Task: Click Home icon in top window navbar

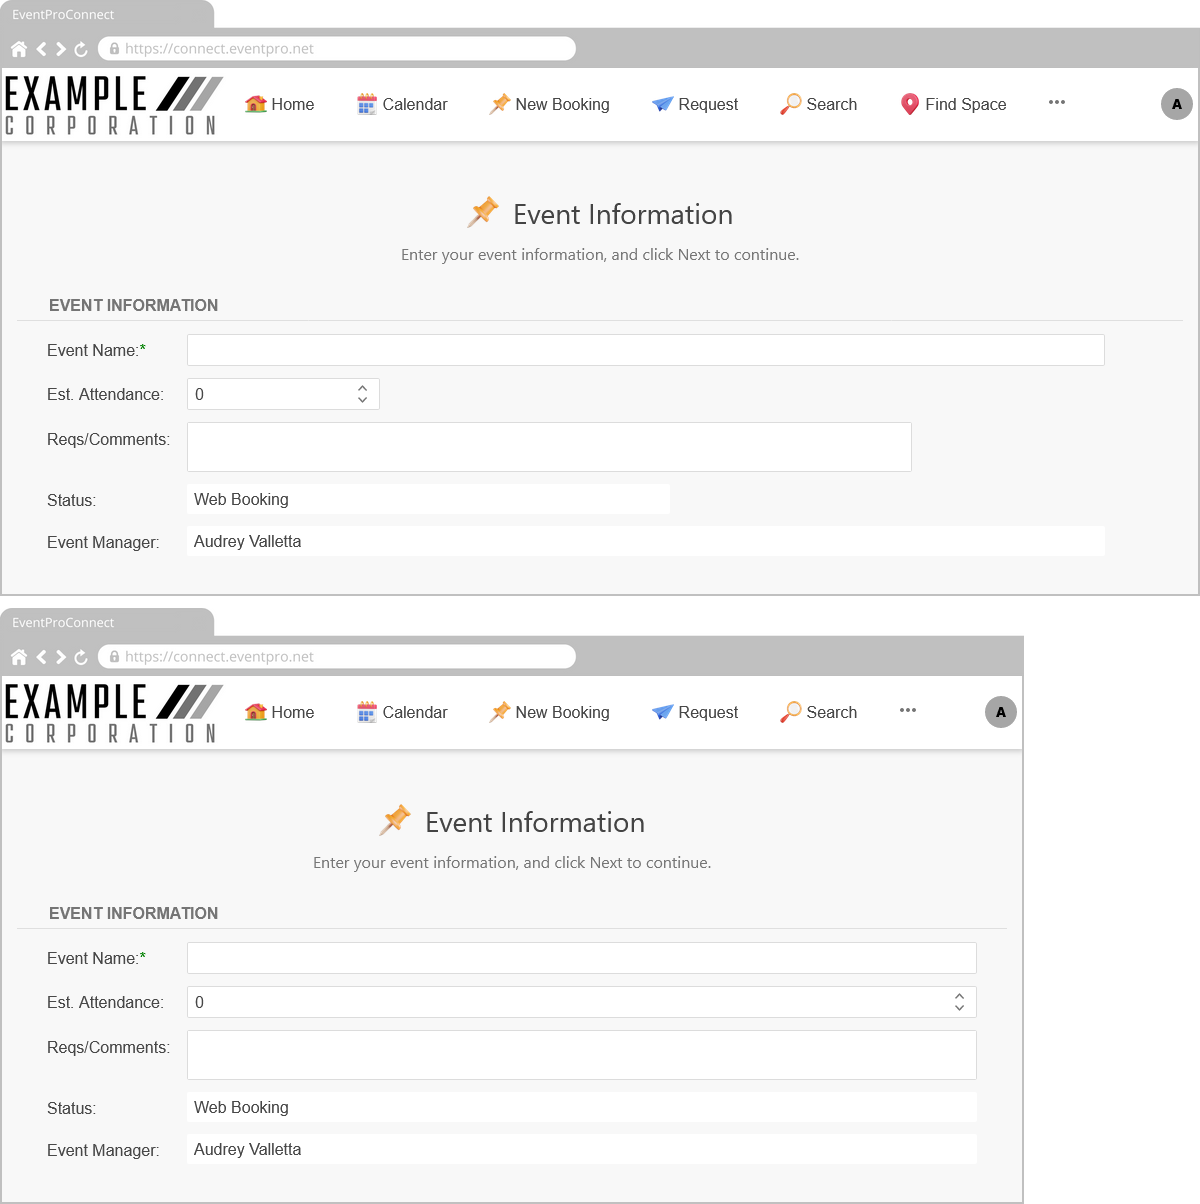Action: (256, 104)
